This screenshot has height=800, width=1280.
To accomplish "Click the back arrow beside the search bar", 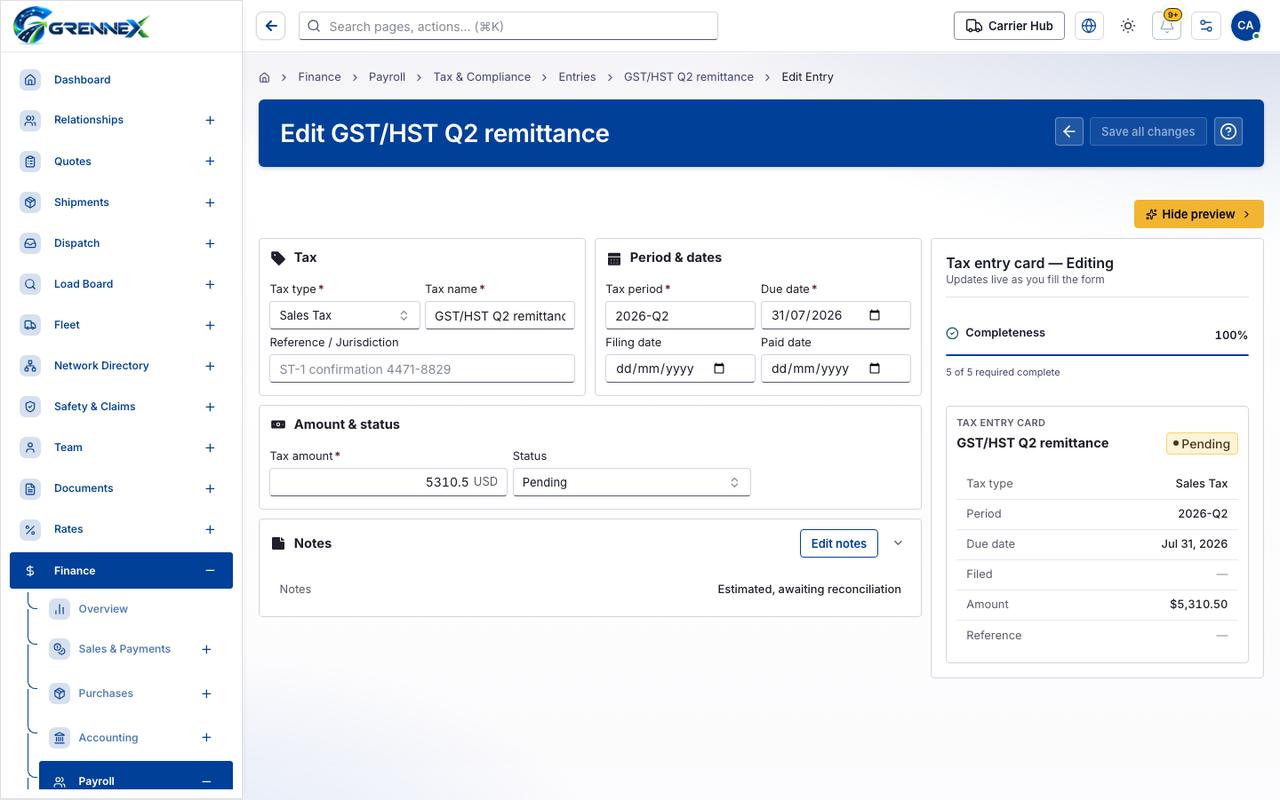I will pos(271,26).
